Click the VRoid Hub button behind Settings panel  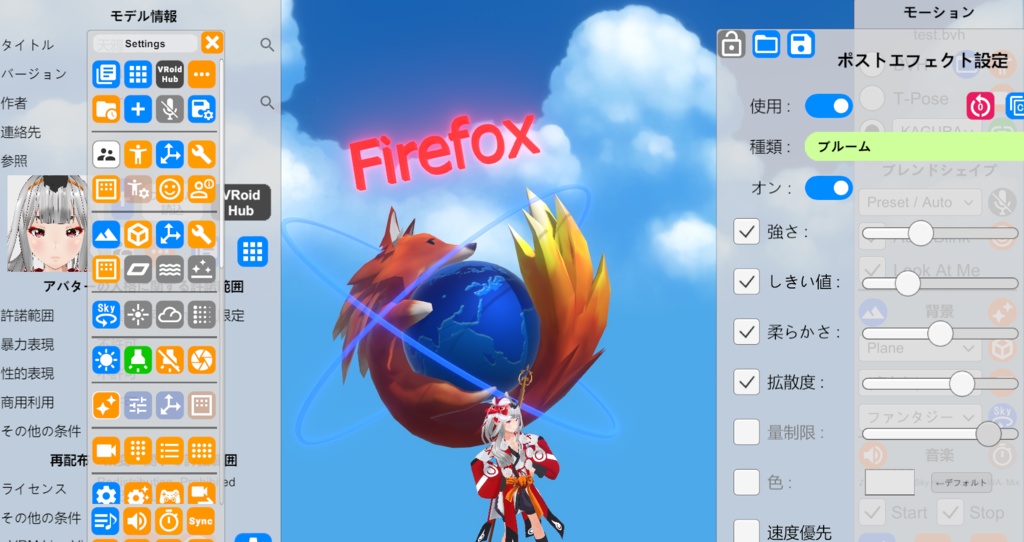click(246, 202)
